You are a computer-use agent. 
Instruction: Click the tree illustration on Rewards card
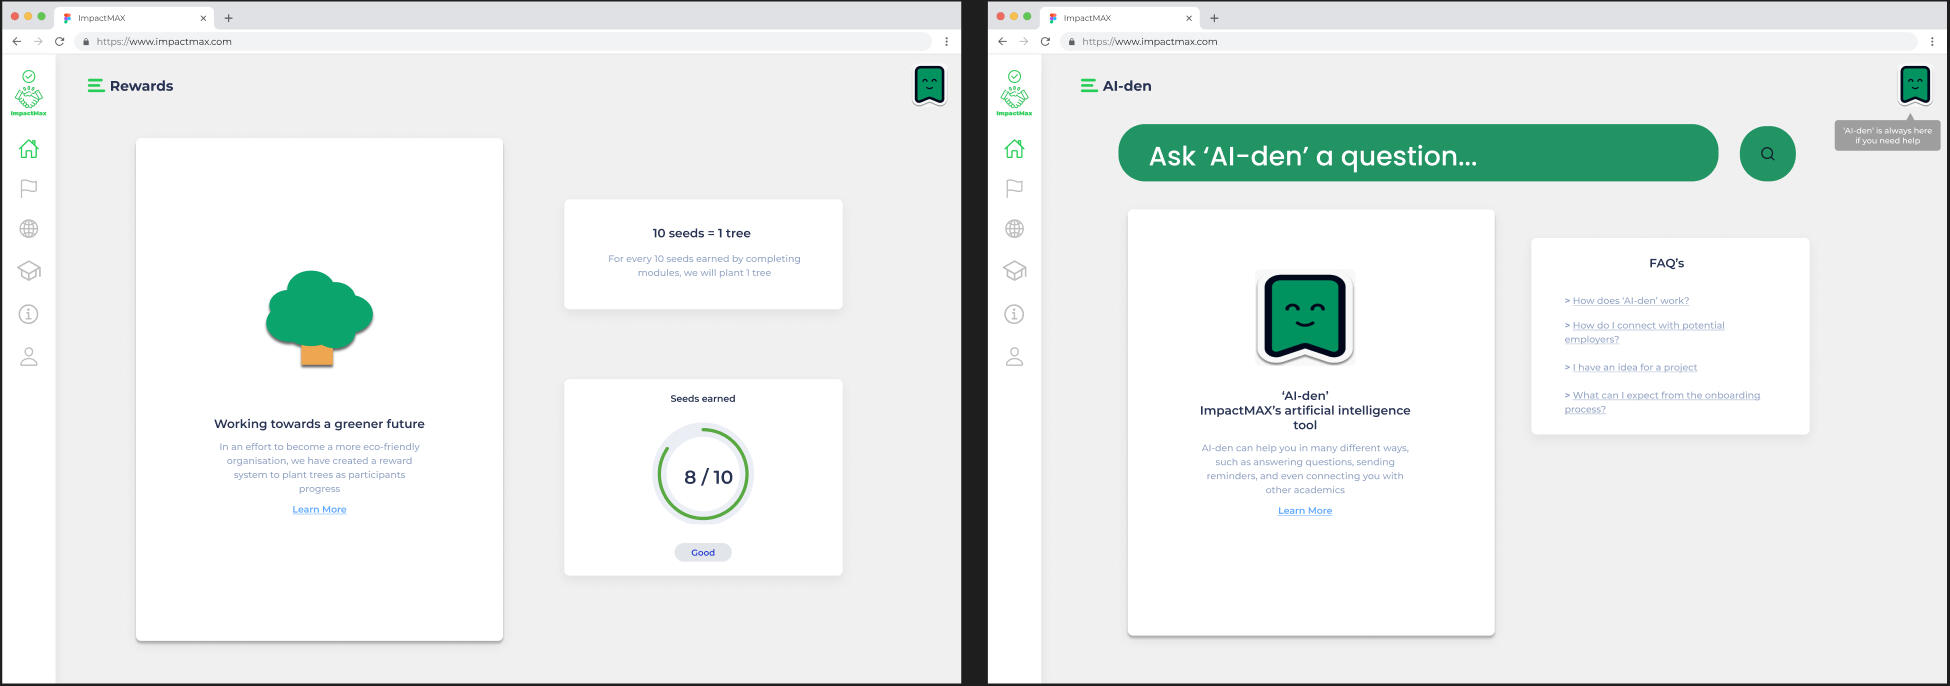319,318
